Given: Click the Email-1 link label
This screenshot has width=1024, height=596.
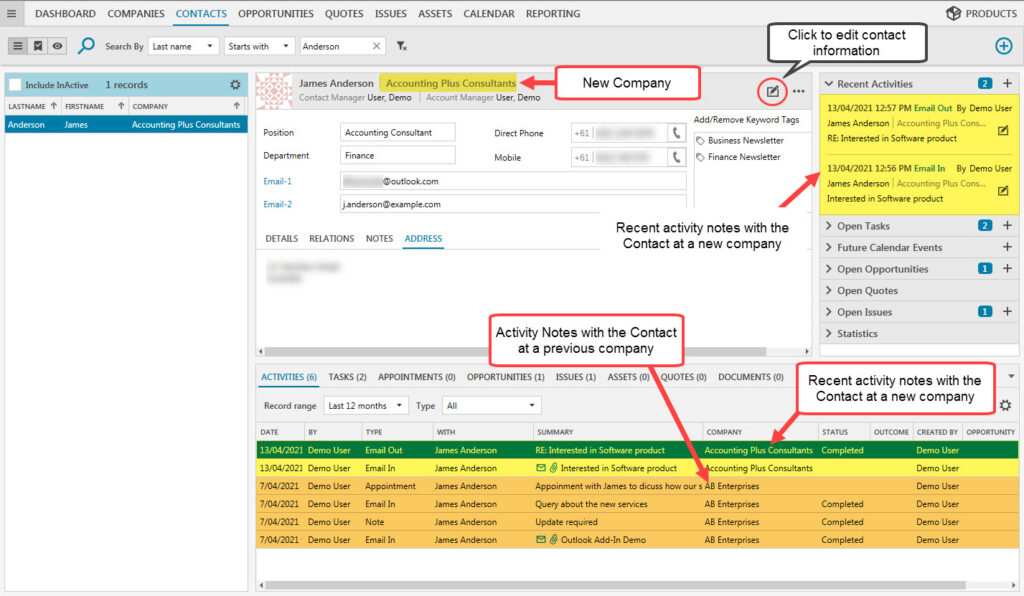Looking at the screenshot, I should pos(277,181).
